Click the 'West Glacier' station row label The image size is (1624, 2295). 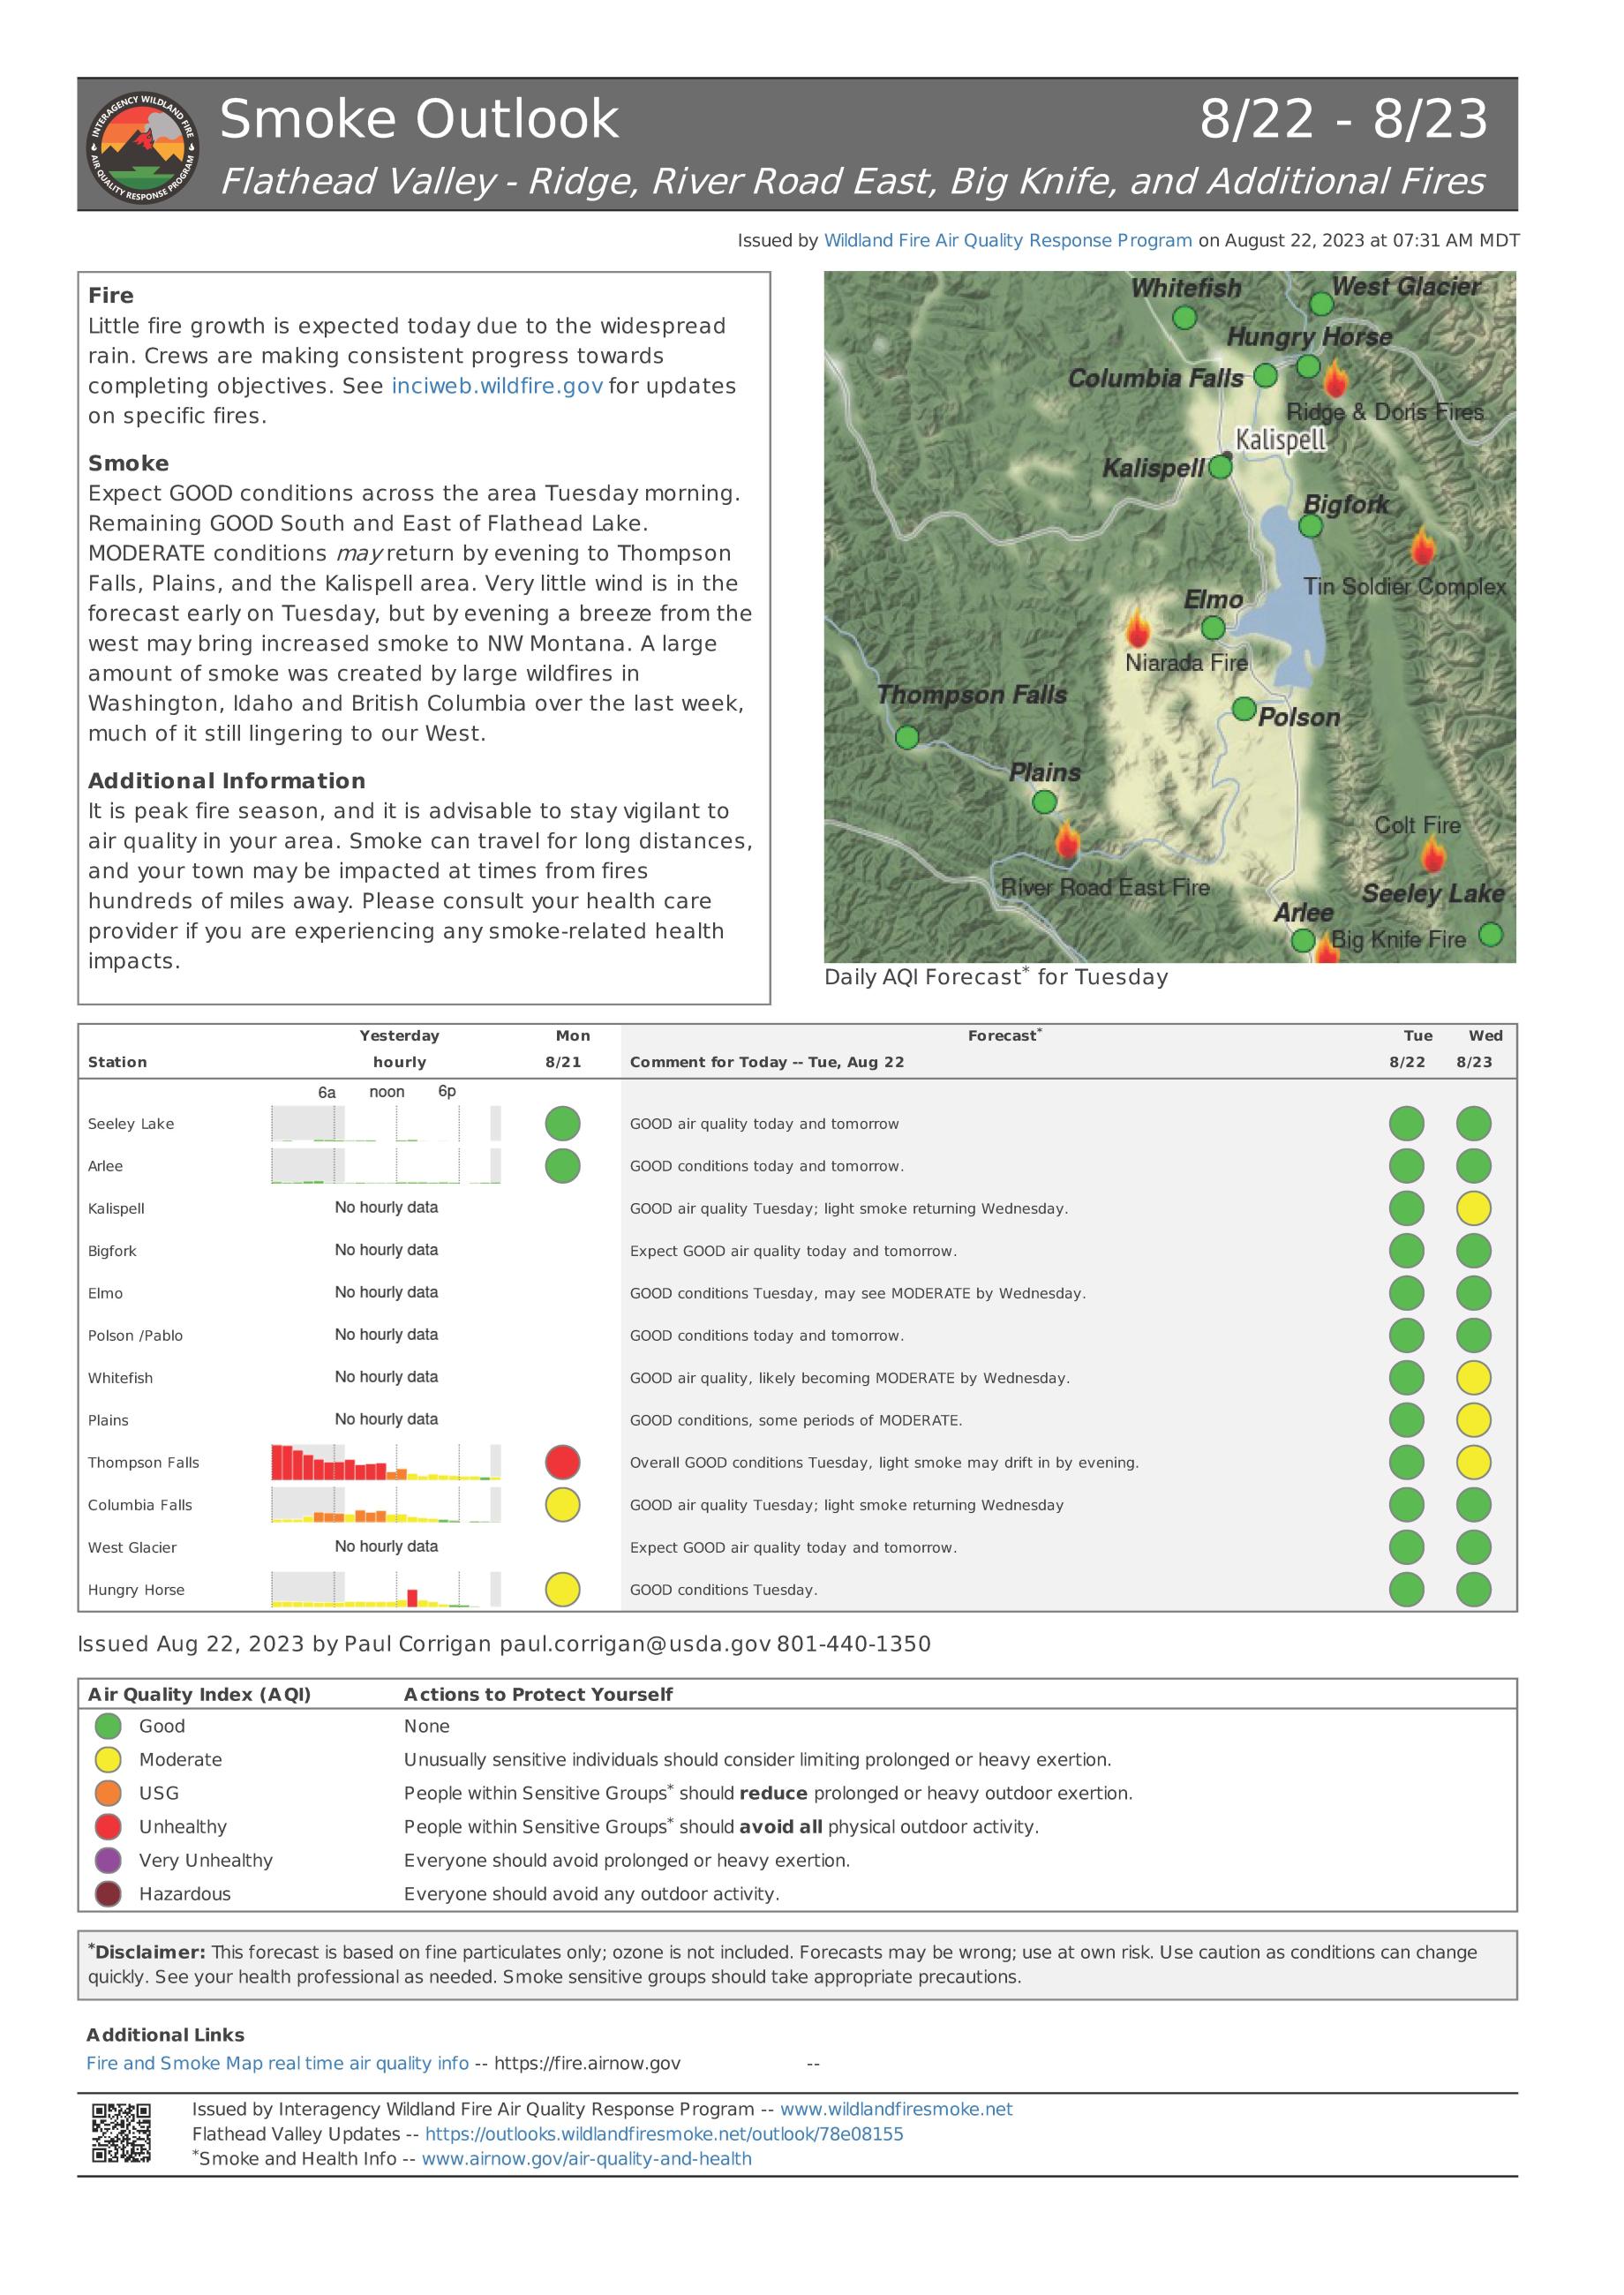132,1548
